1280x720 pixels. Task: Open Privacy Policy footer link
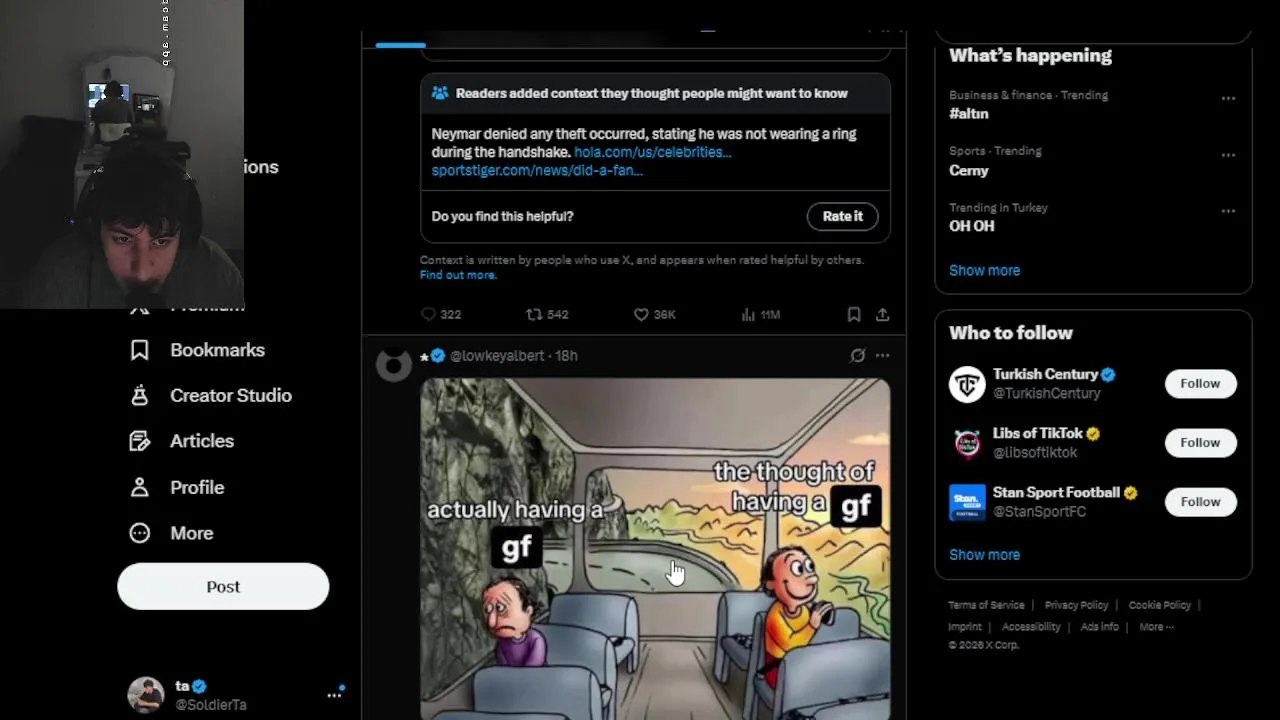click(1076, 605)
